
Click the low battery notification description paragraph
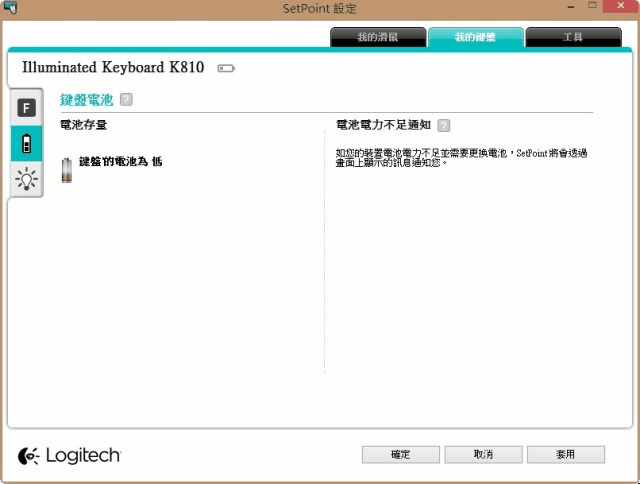point(461,158)
